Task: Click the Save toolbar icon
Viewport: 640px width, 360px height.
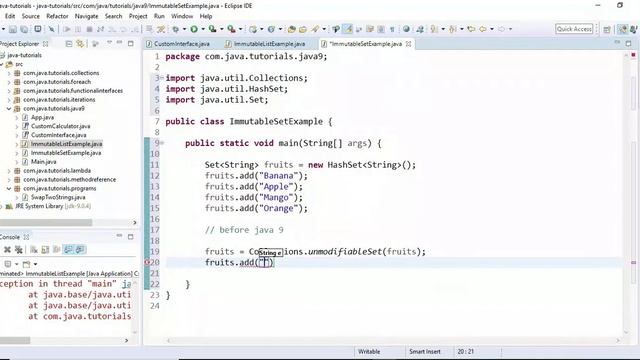Action: pos(13,29)
